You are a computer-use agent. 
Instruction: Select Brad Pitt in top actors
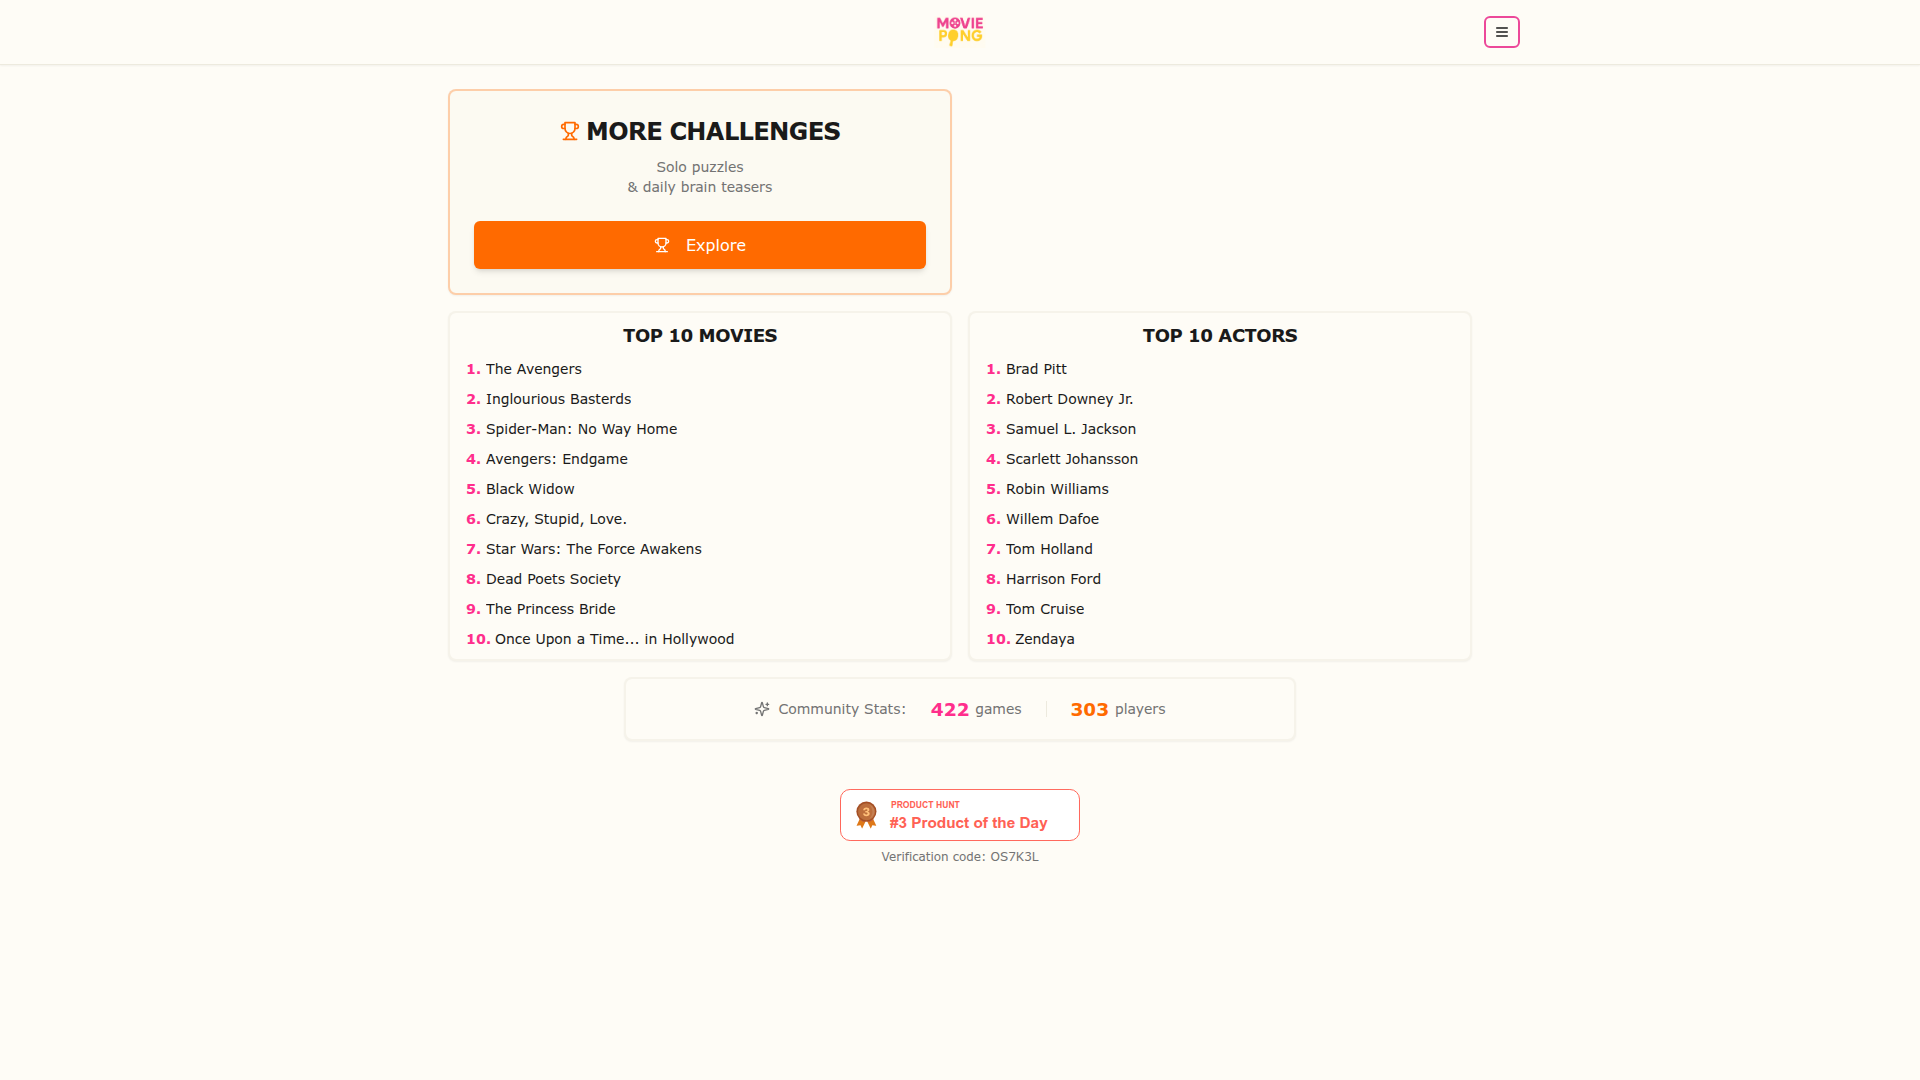pyautogui.click(x=1036, y=369)
